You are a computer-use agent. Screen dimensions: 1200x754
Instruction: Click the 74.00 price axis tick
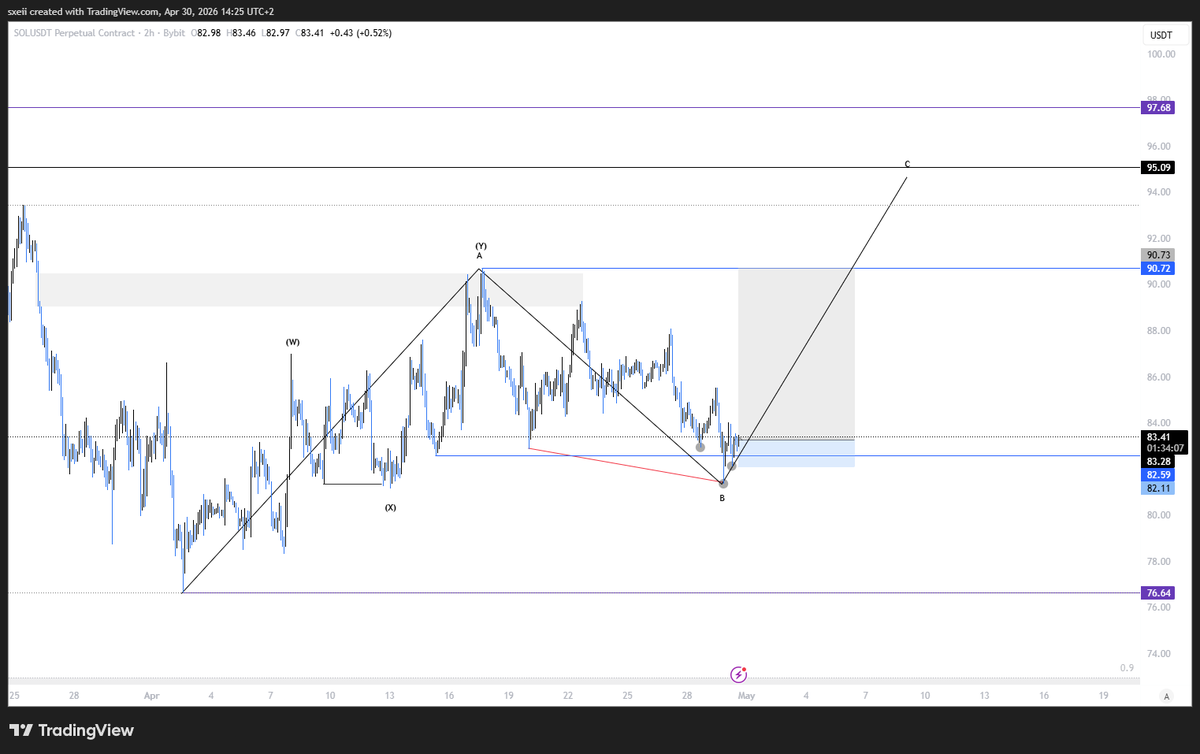[1160, 653]
